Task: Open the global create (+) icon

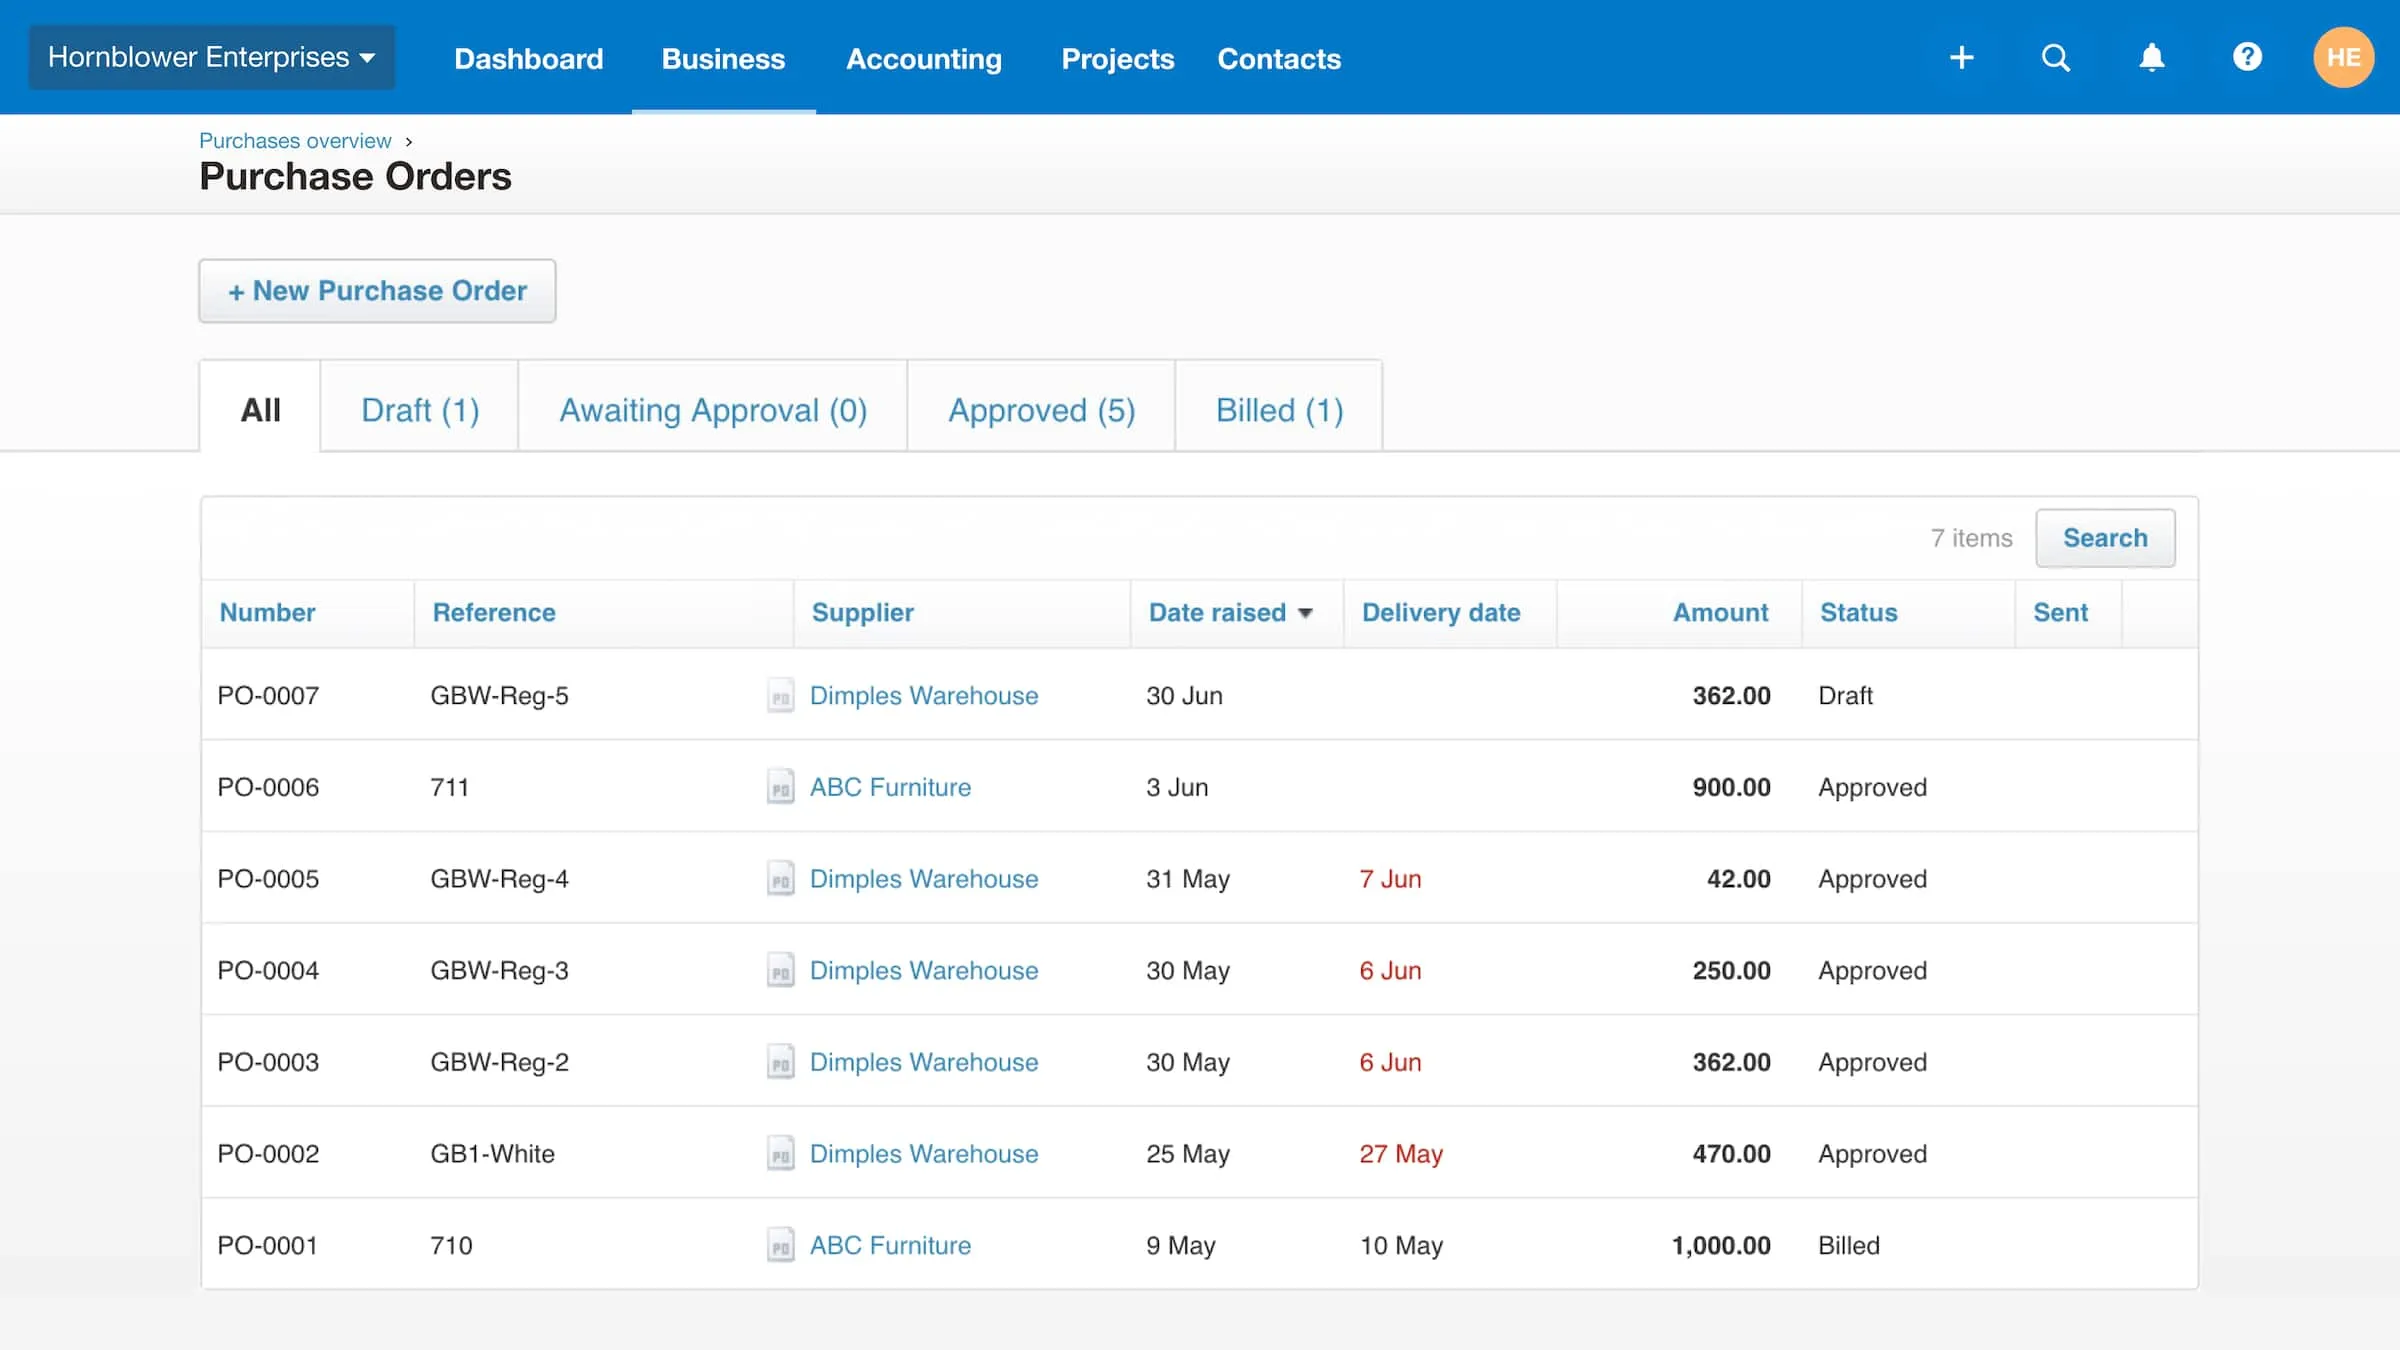Action: (1961, 57)
